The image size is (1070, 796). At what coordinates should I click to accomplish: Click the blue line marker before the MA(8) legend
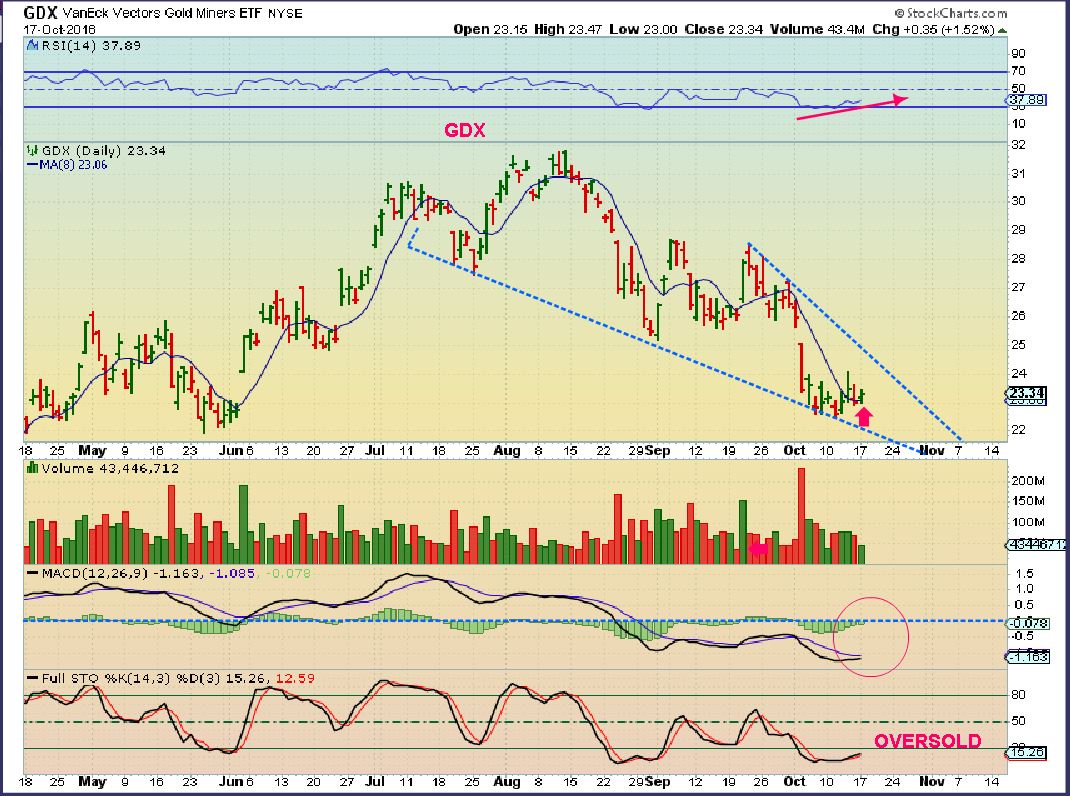[32, 165]
